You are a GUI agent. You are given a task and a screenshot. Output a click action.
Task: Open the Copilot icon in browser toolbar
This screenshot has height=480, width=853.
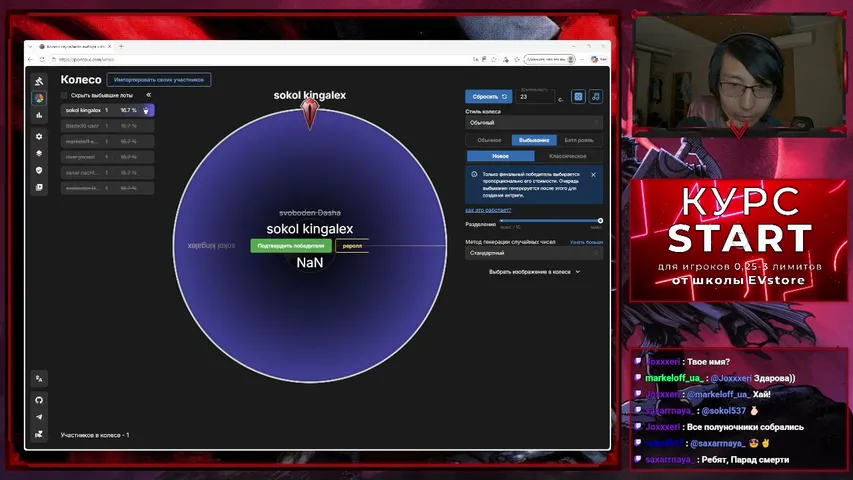click(x=594, y=59)
